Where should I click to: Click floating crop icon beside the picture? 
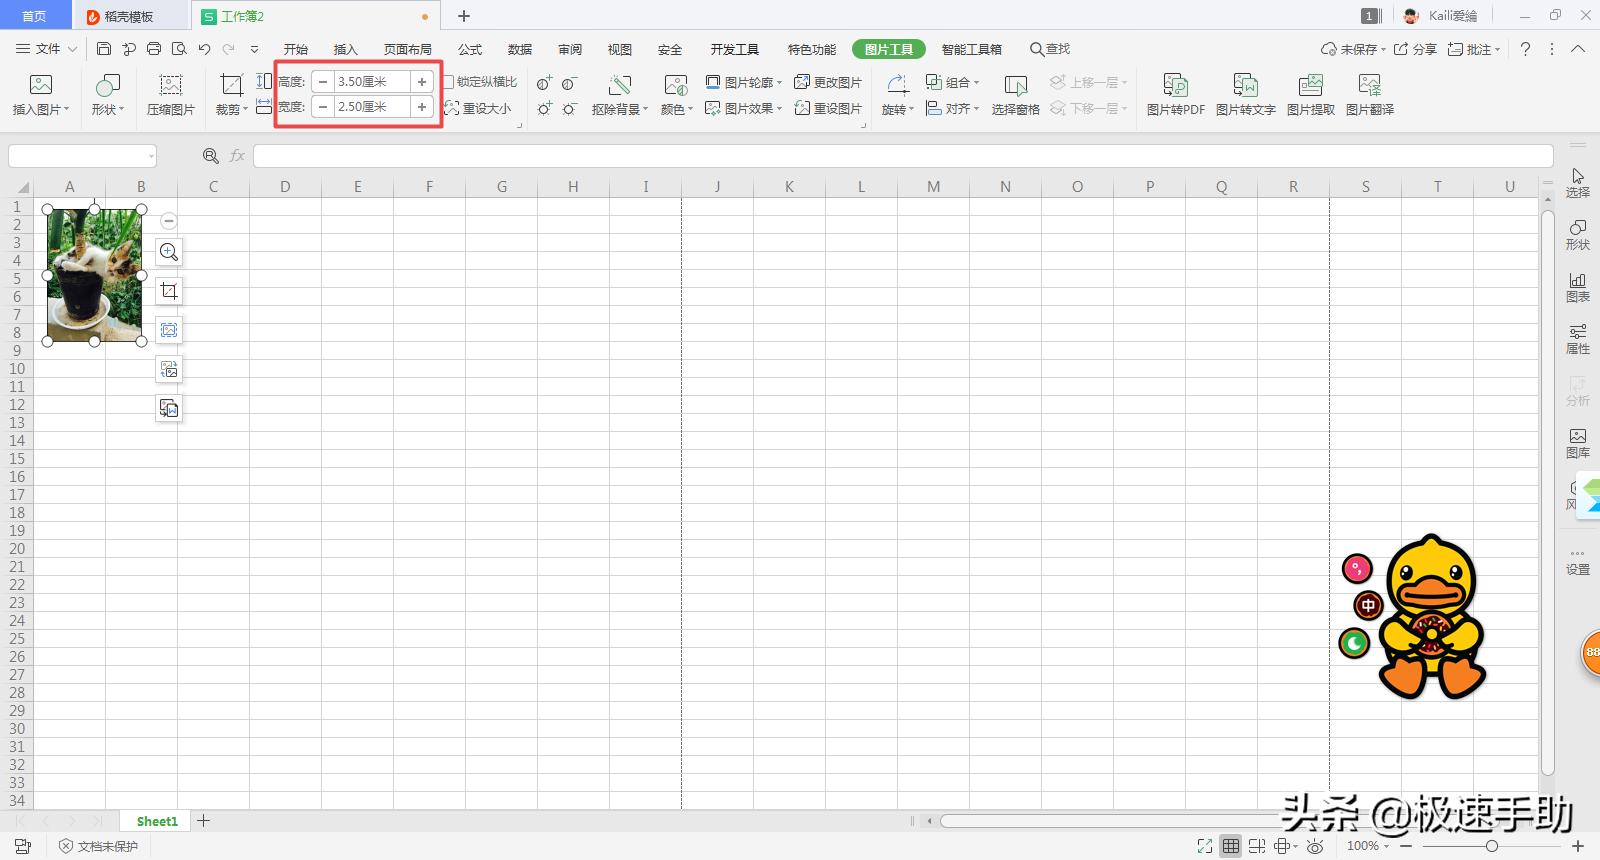pos(169,291)
